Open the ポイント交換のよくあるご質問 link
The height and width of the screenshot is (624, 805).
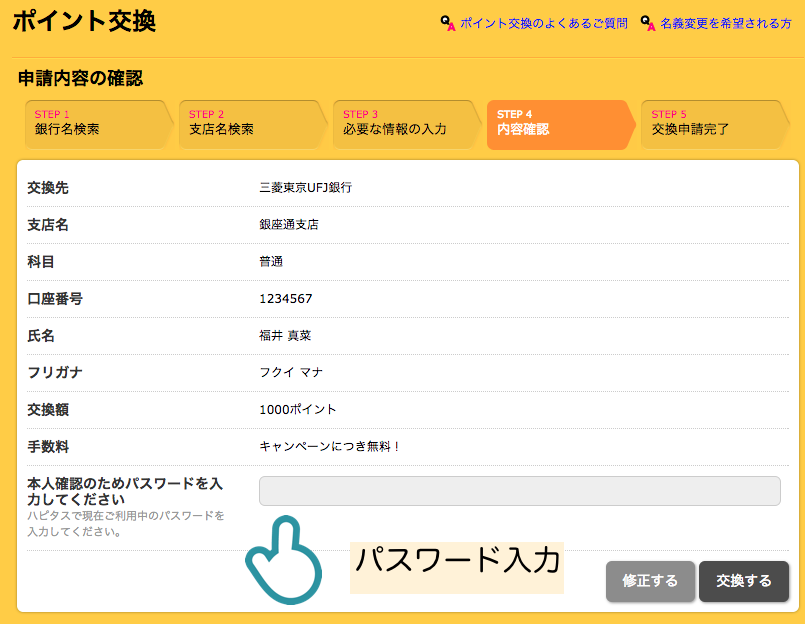click(544, 24)
